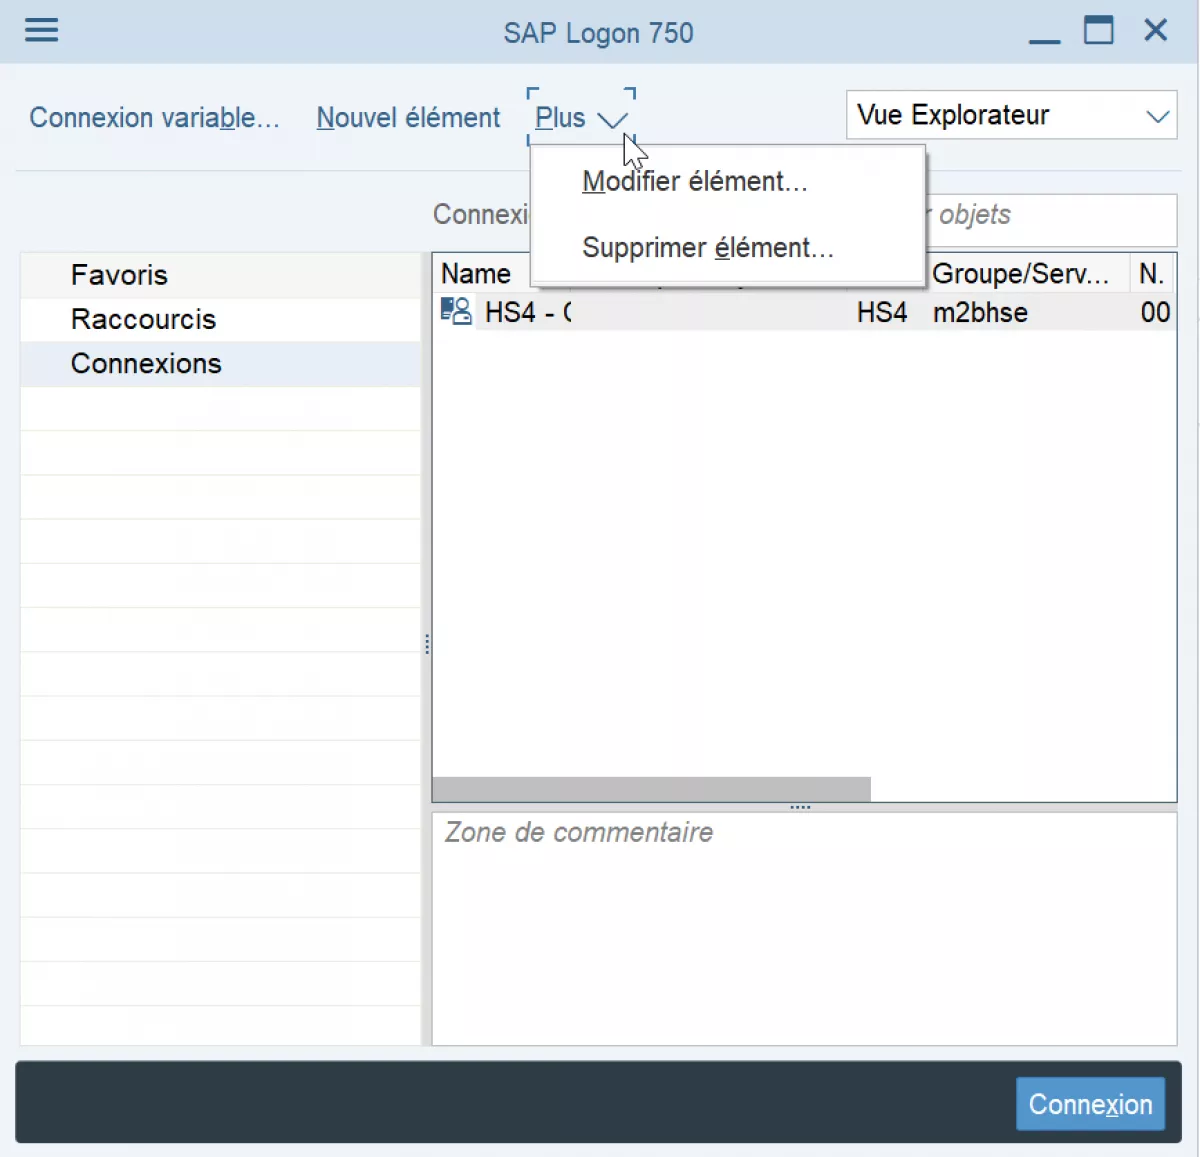Collapse the Plus dropdown menu
The image size is (1200, 1157).
[x=581, y=118]
